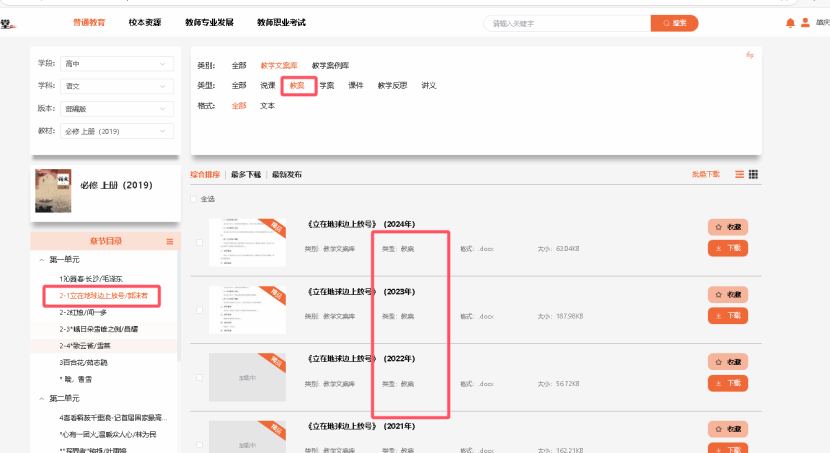Tick checkbox for the 2022年 document
The image size is (830, 453).
[x=200, y=377]
